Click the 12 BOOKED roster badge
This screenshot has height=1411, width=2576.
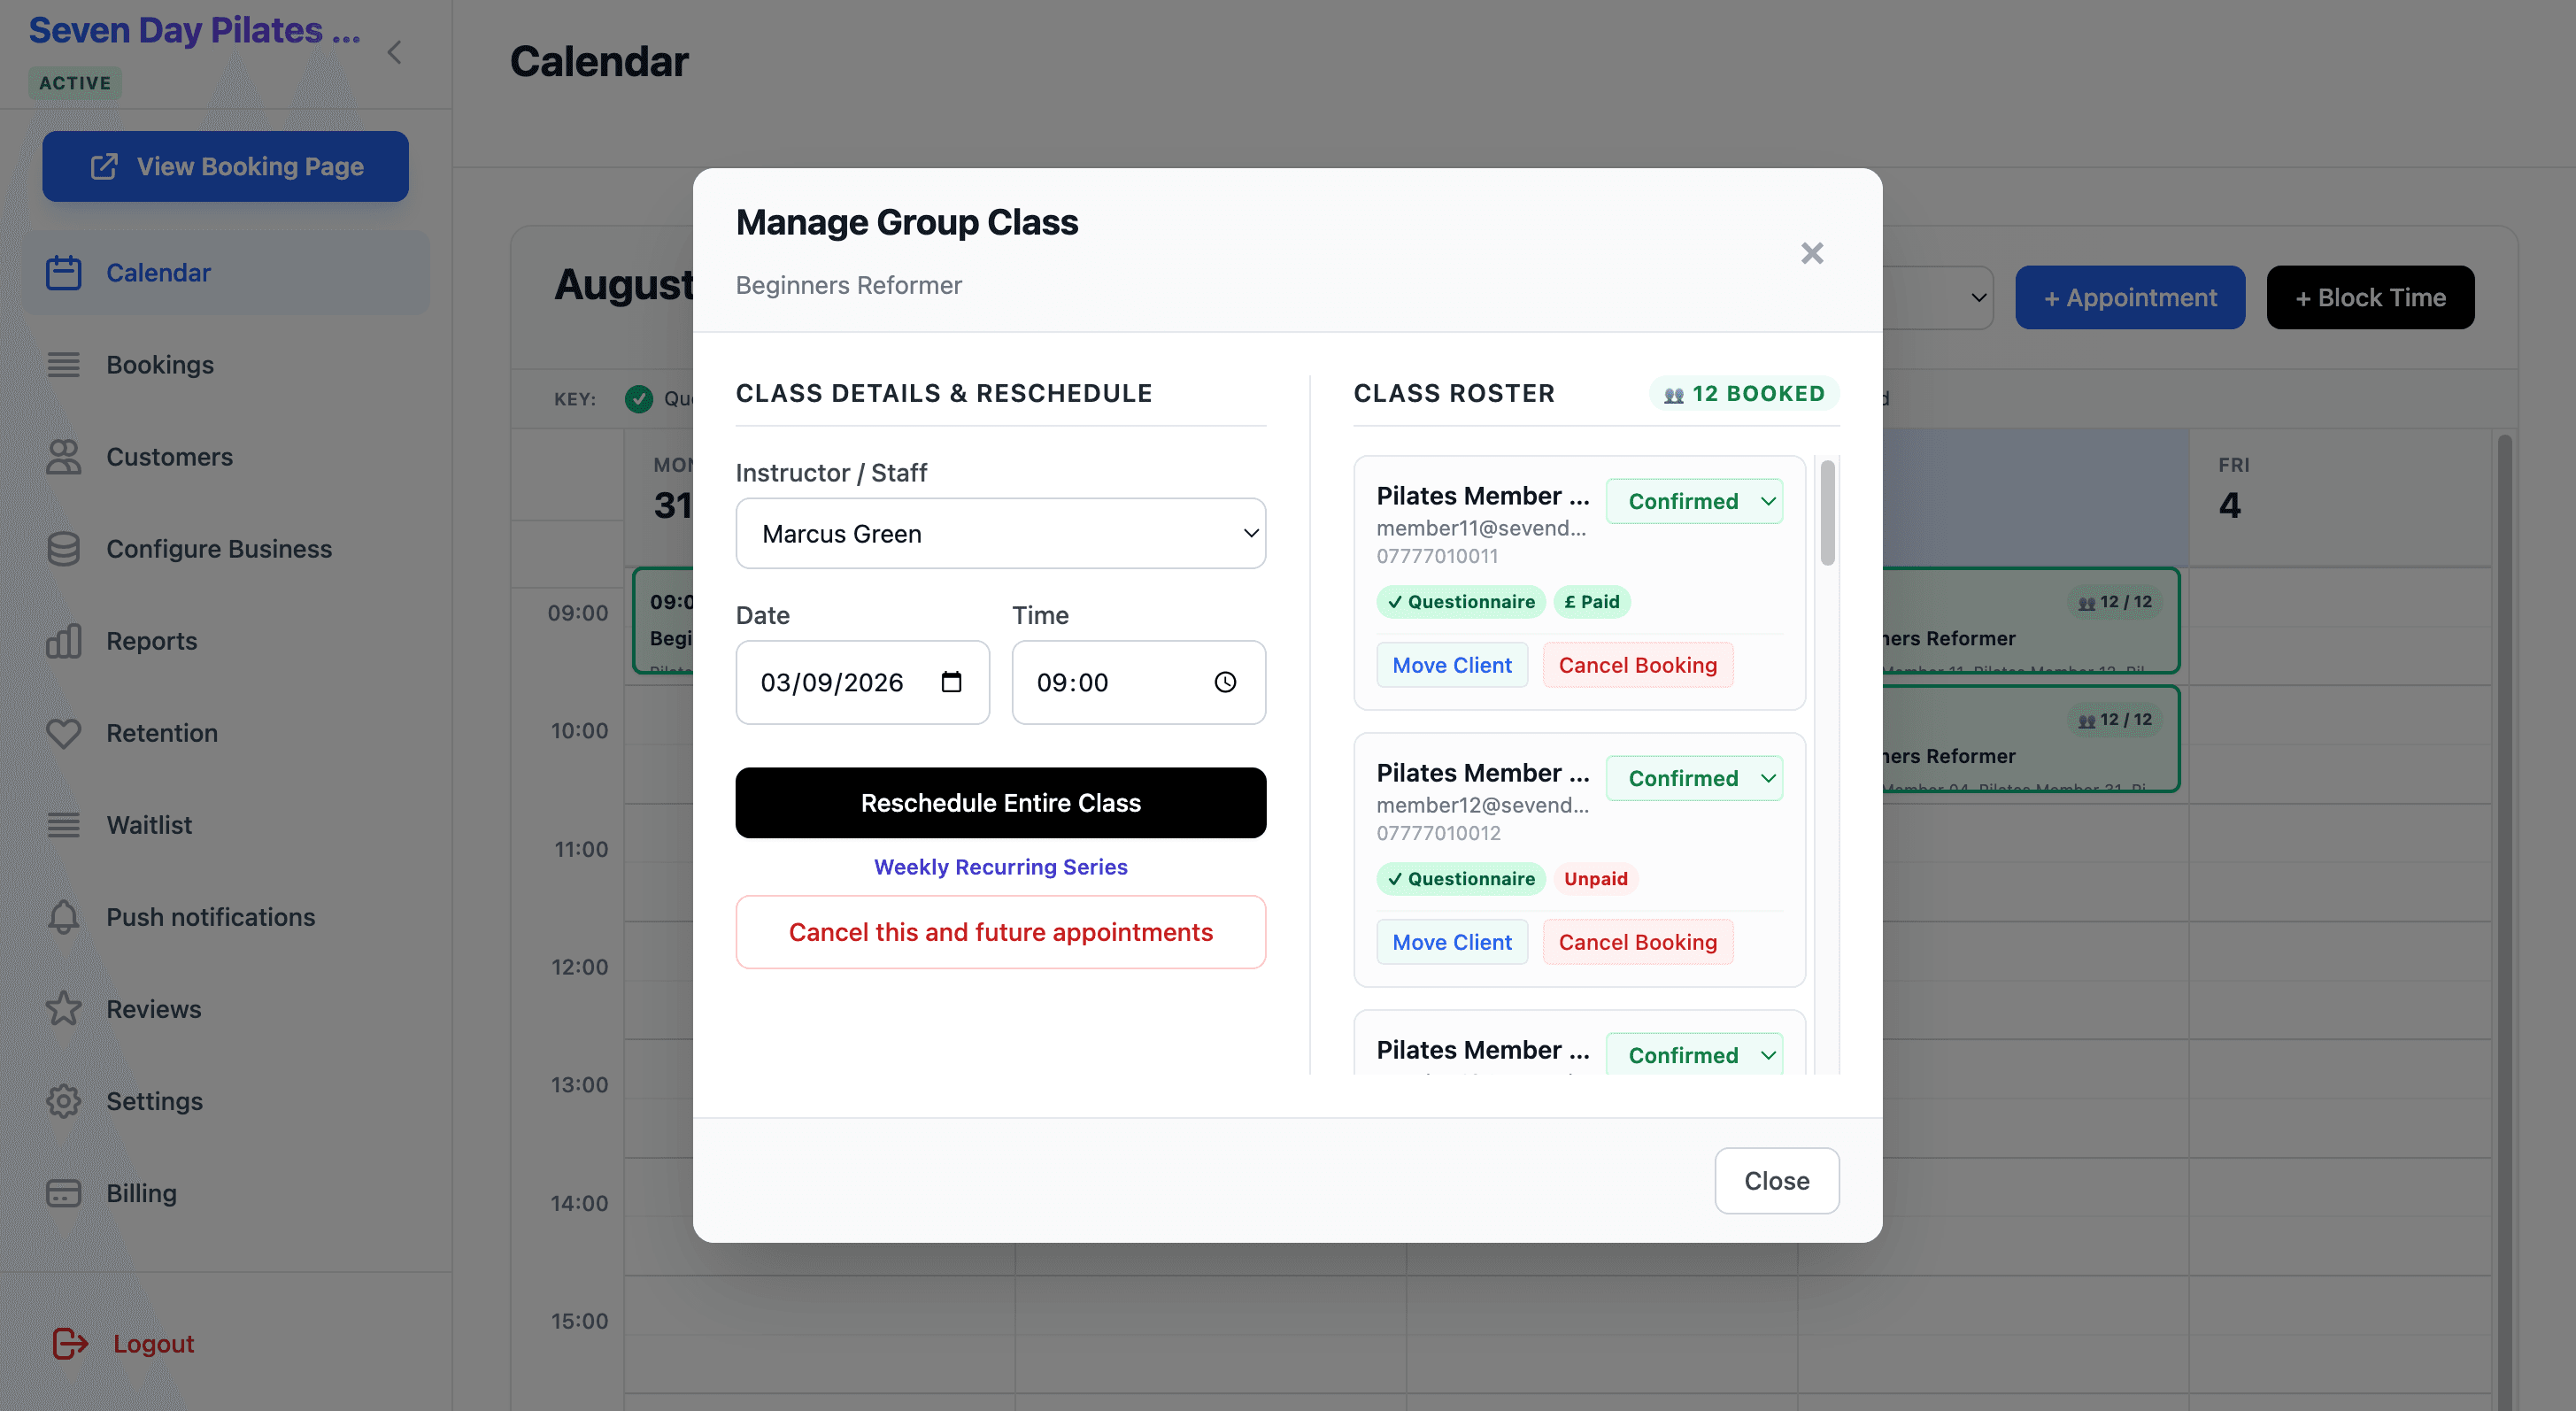pos(1744,394)
